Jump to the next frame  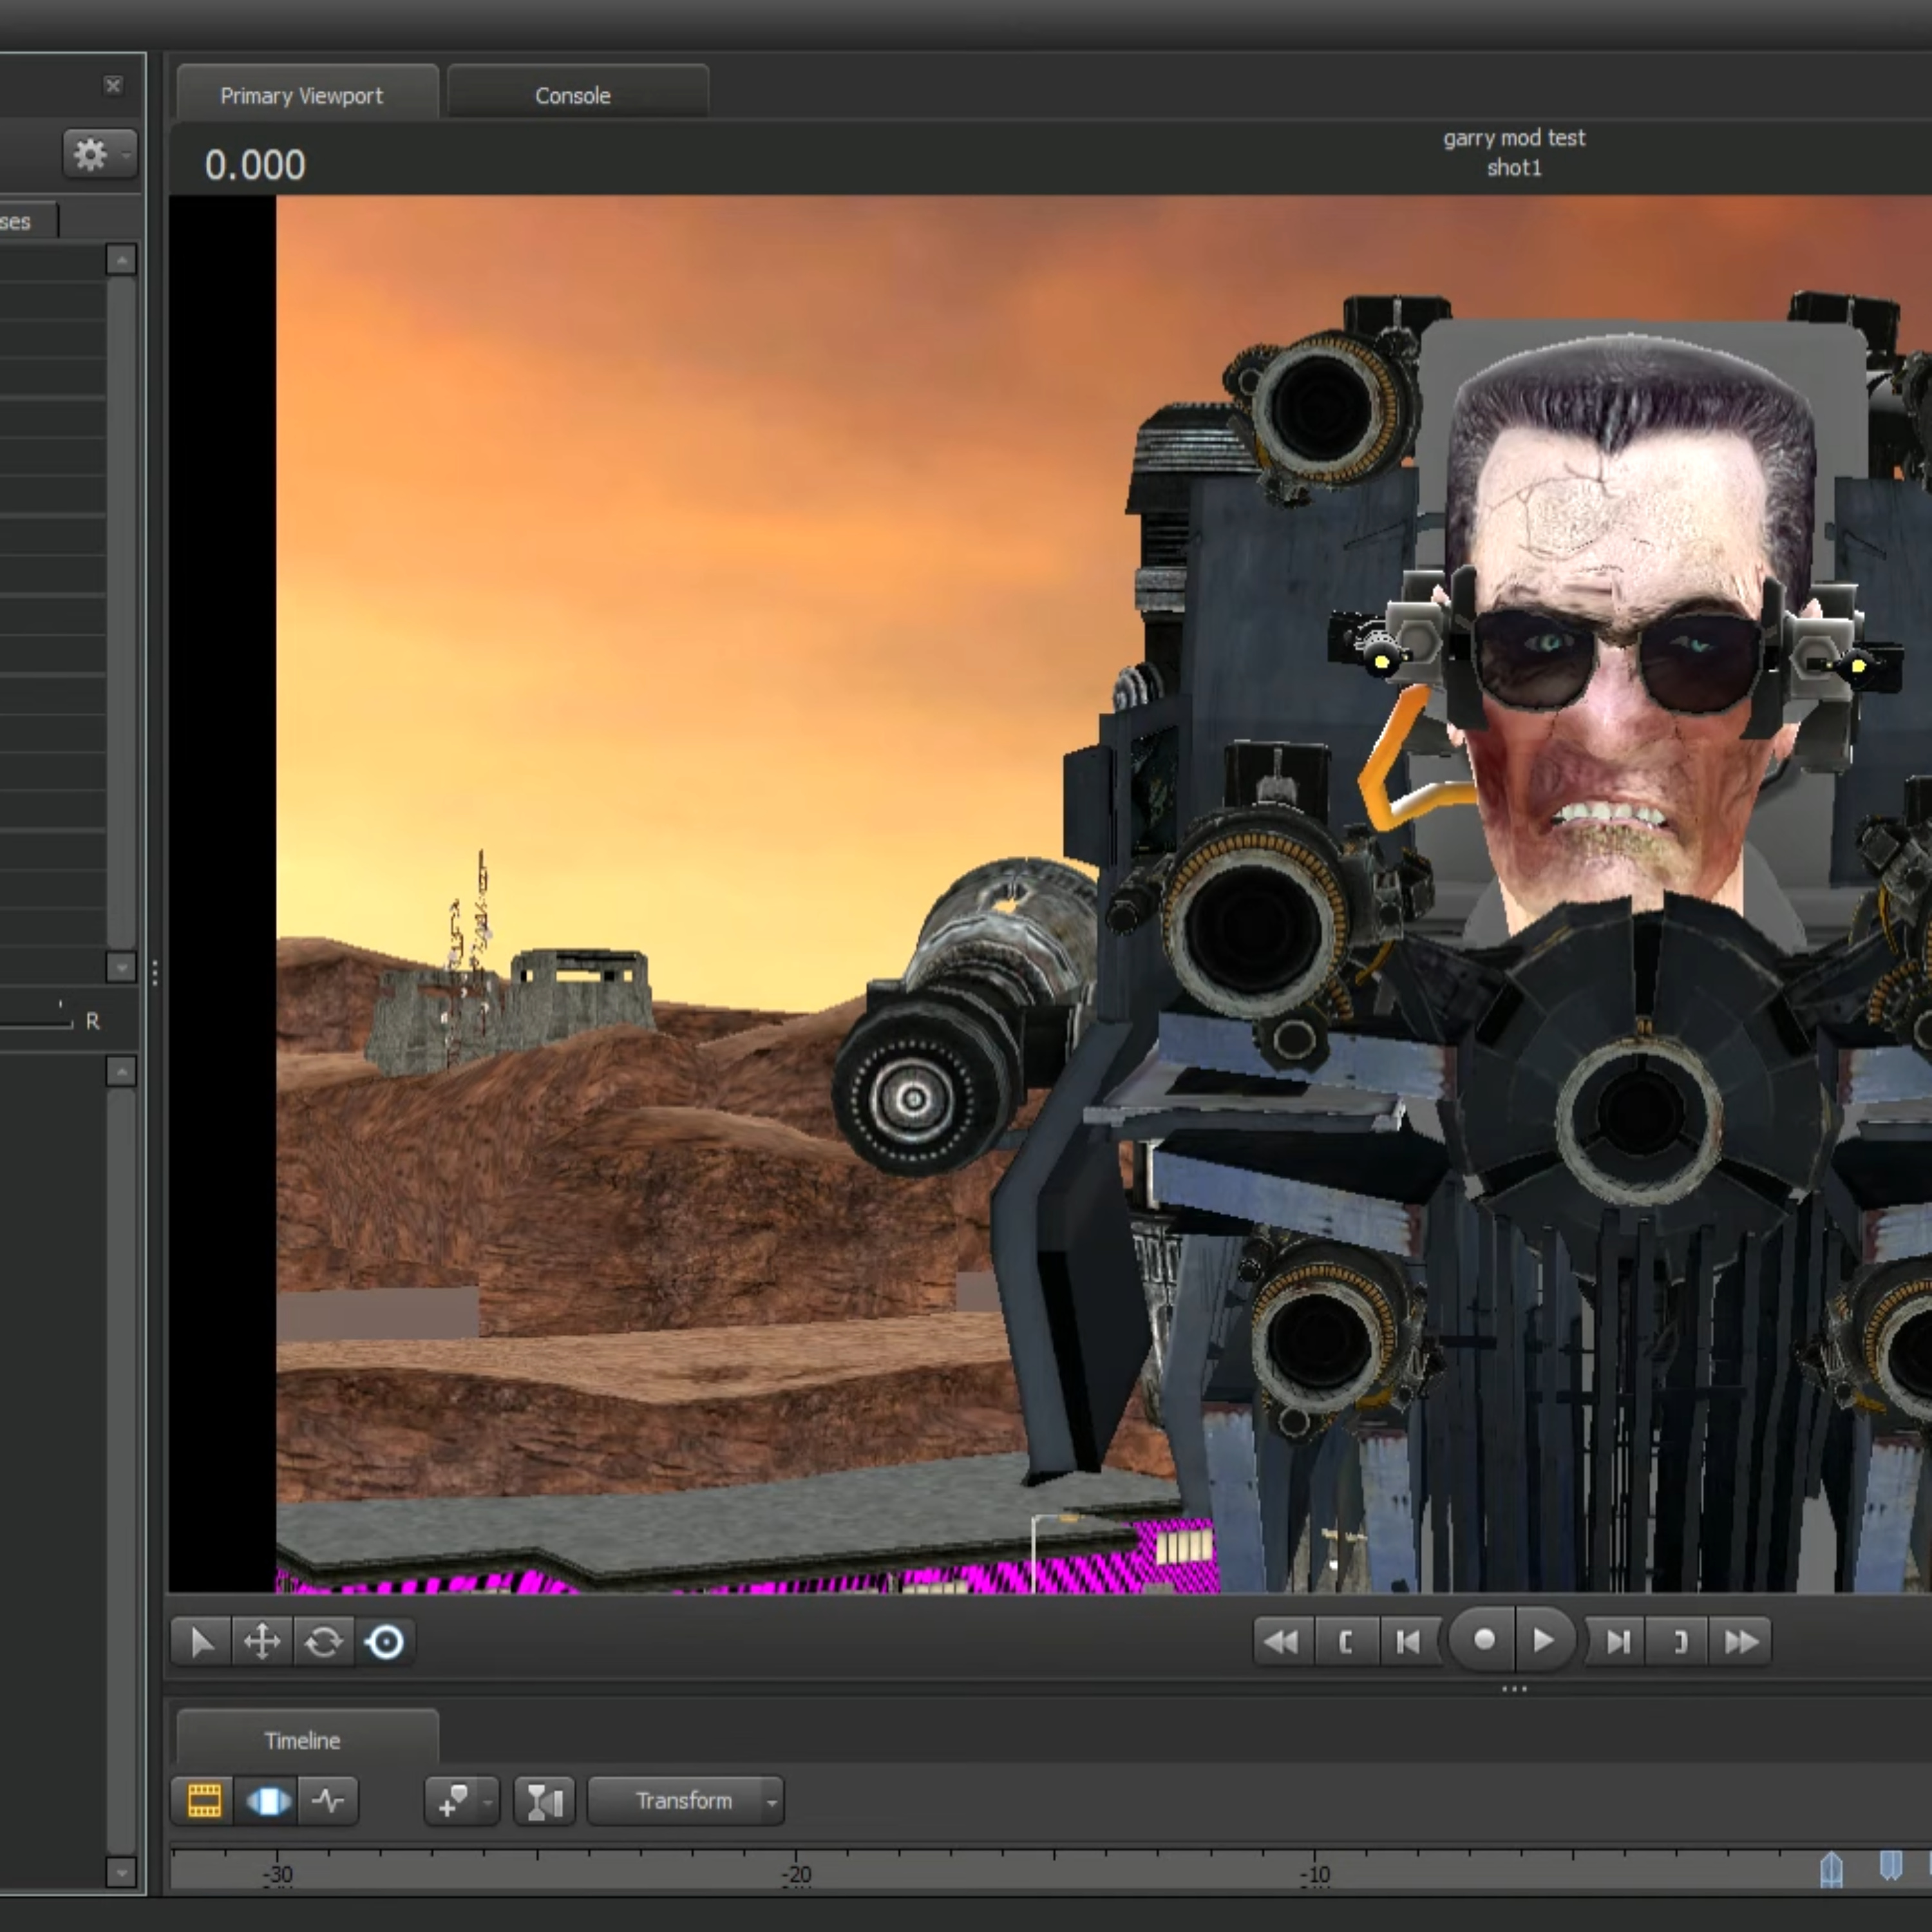[1617, 1641]
